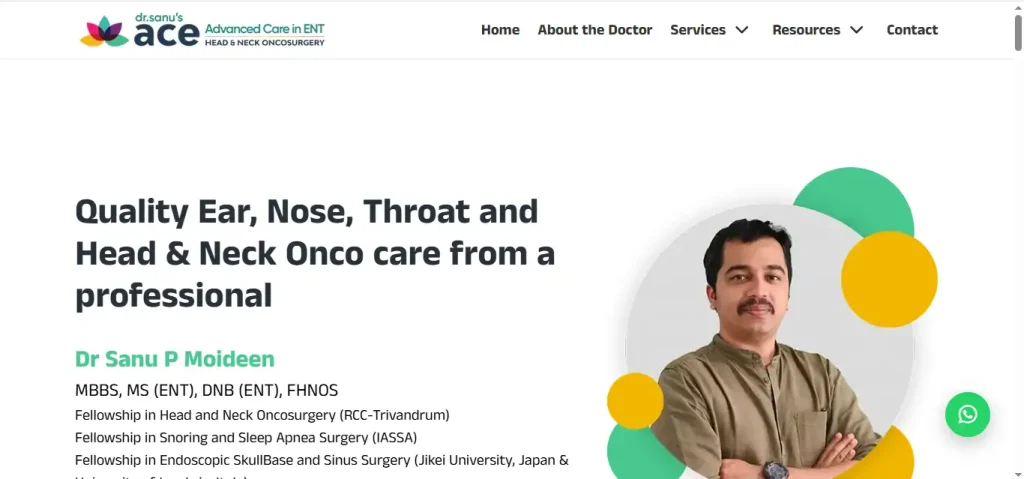This screenshot has height=479, width=1024.
Task: Click the "Advanced Care in ENT" tagline
Action: (x=264, y=29)
